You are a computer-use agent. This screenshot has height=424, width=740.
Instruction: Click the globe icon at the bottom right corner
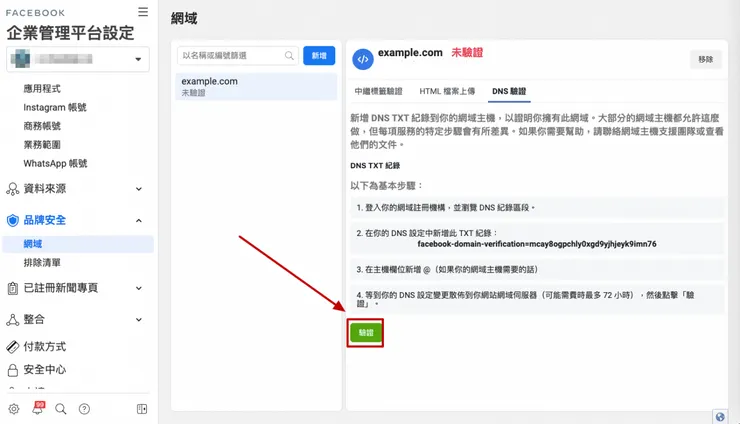click(720, 416)
